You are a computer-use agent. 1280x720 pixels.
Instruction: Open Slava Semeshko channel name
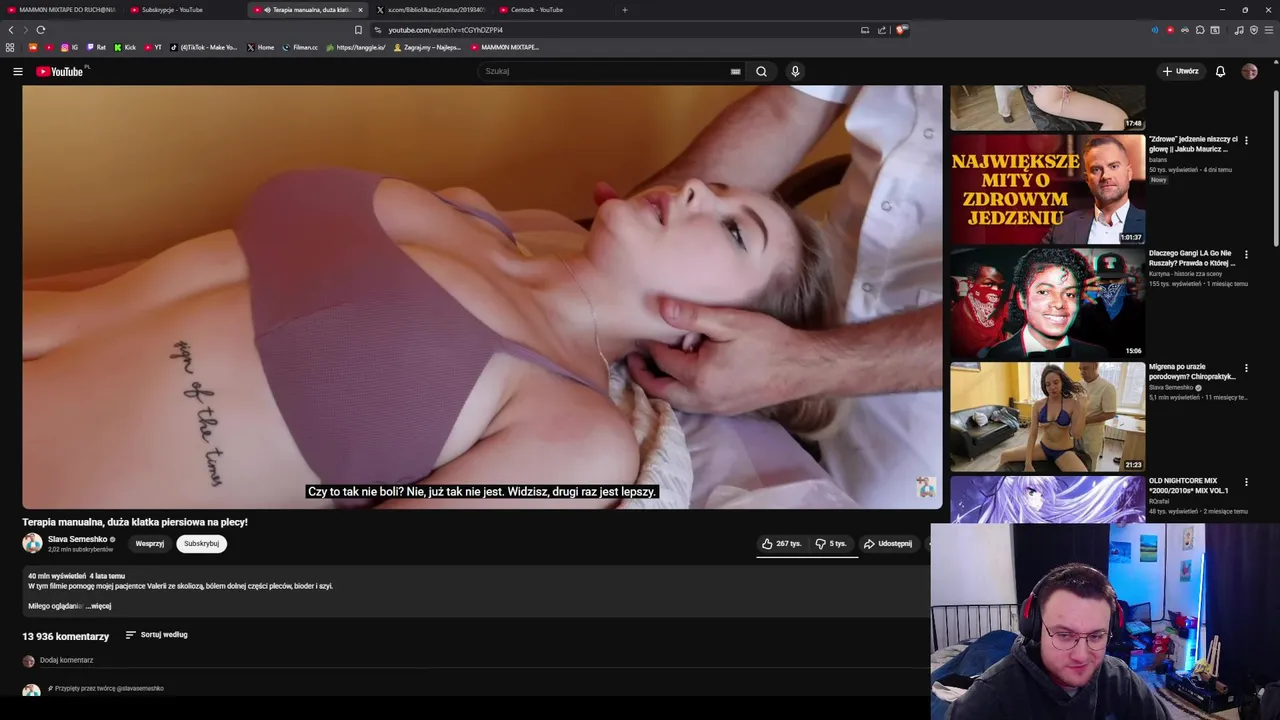tap(77, 539)
